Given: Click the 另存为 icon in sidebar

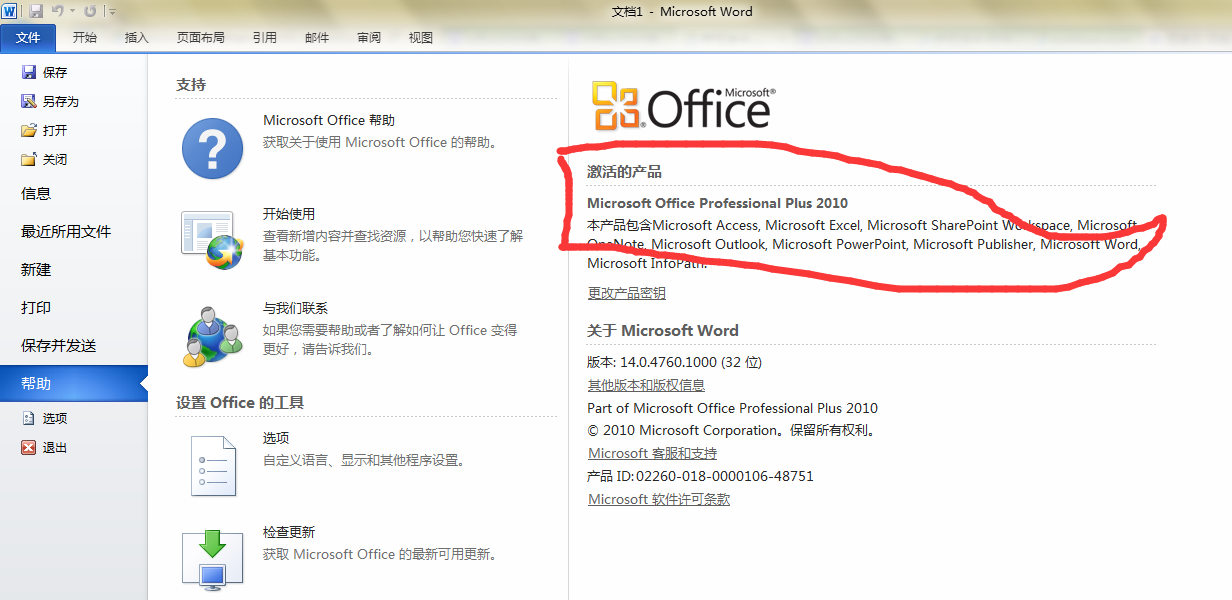Looking at the screenshot, I should [29, 101].
